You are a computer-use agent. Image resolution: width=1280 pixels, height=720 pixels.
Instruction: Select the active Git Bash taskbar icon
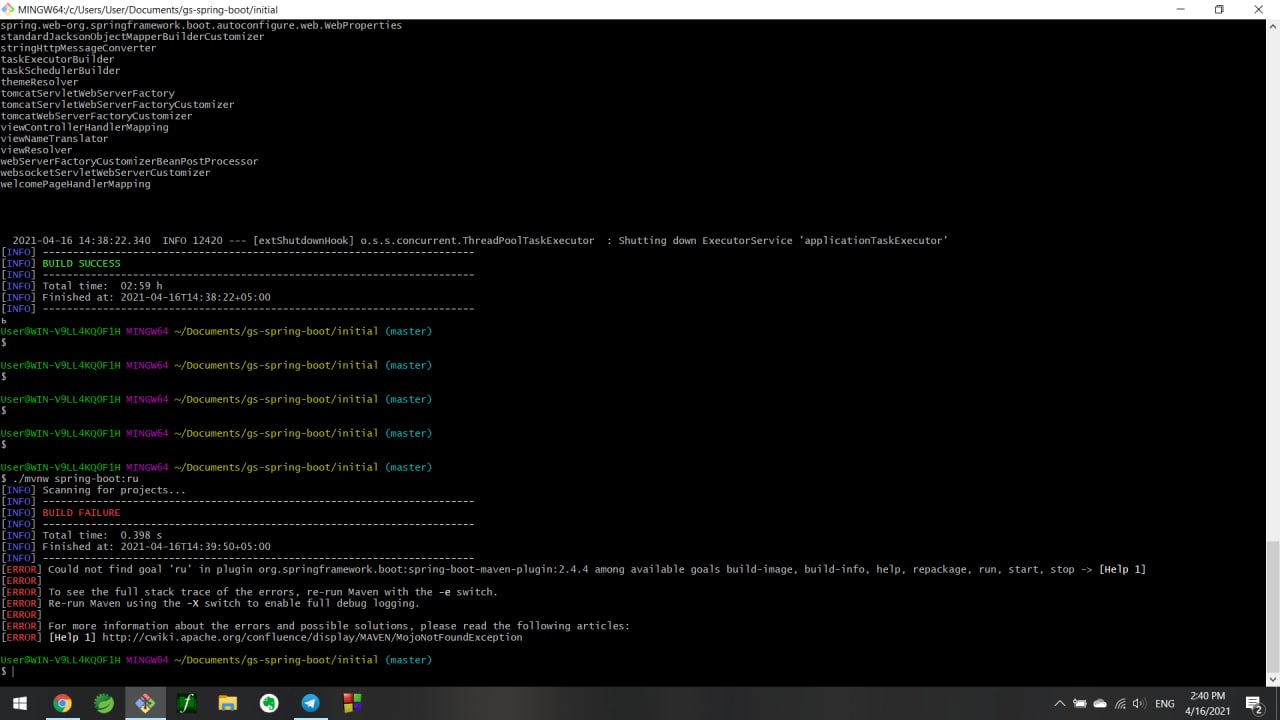(145, 703)
